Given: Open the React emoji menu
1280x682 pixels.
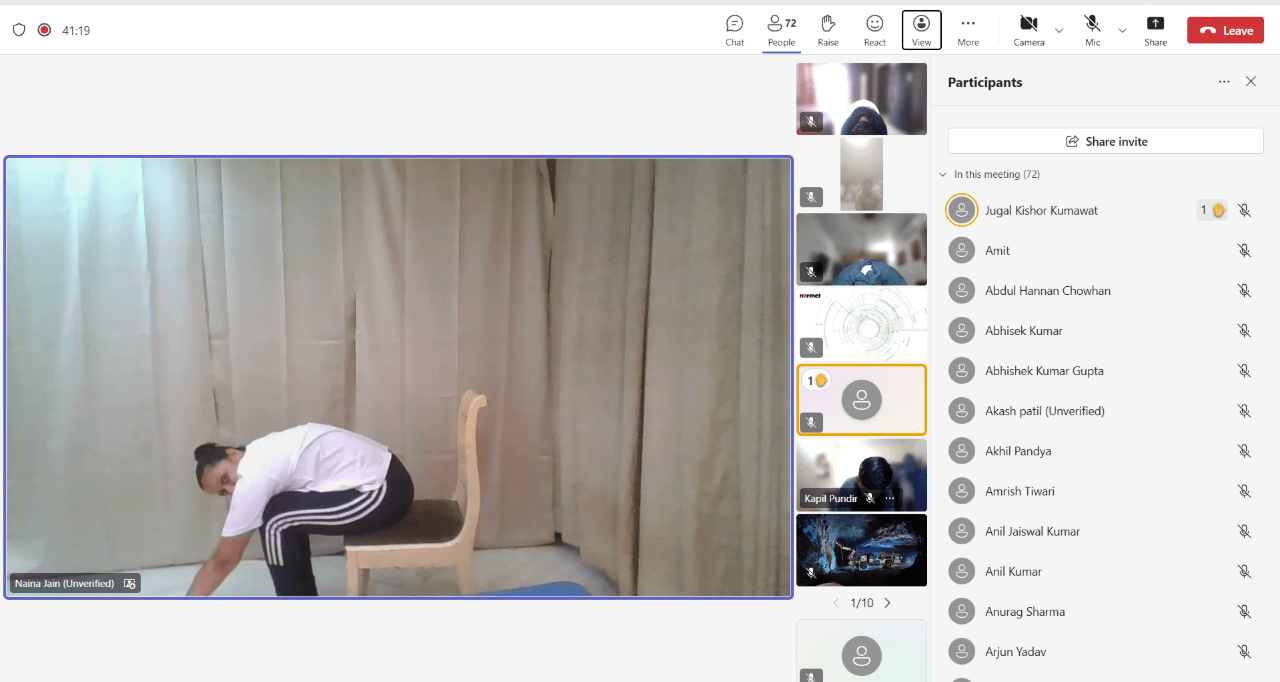Looking at the screenshot, I should click(874, 29).
